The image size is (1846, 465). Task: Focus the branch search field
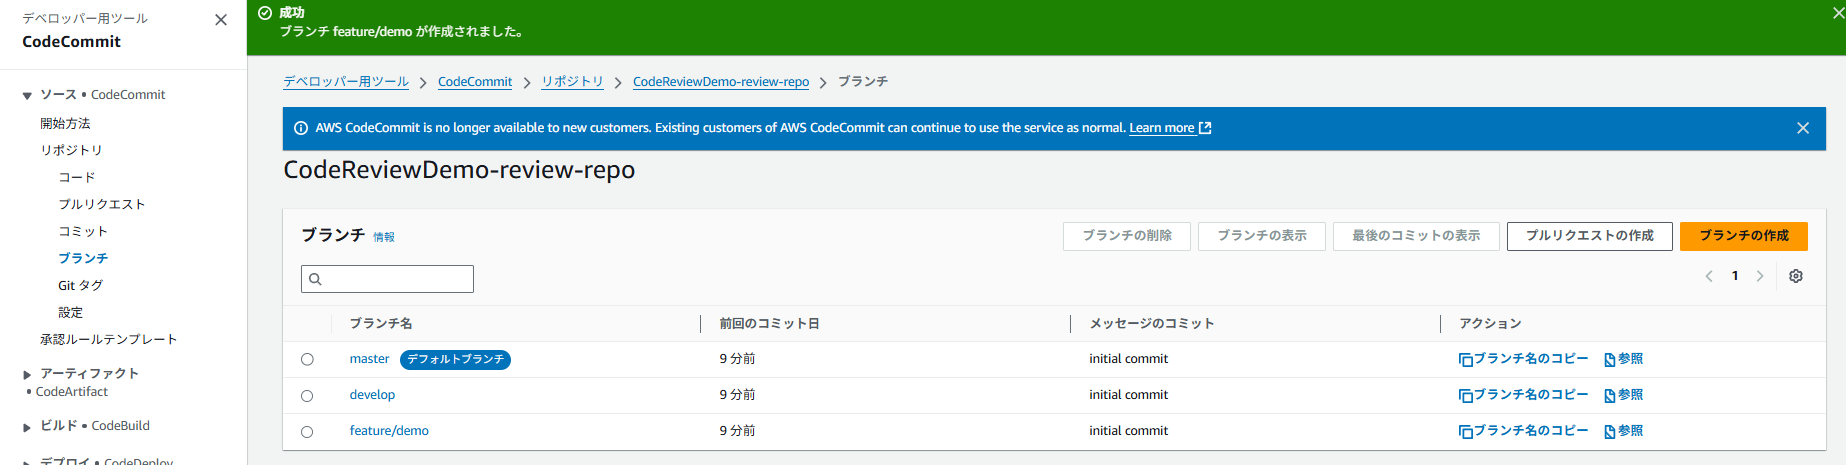(387, 279)
